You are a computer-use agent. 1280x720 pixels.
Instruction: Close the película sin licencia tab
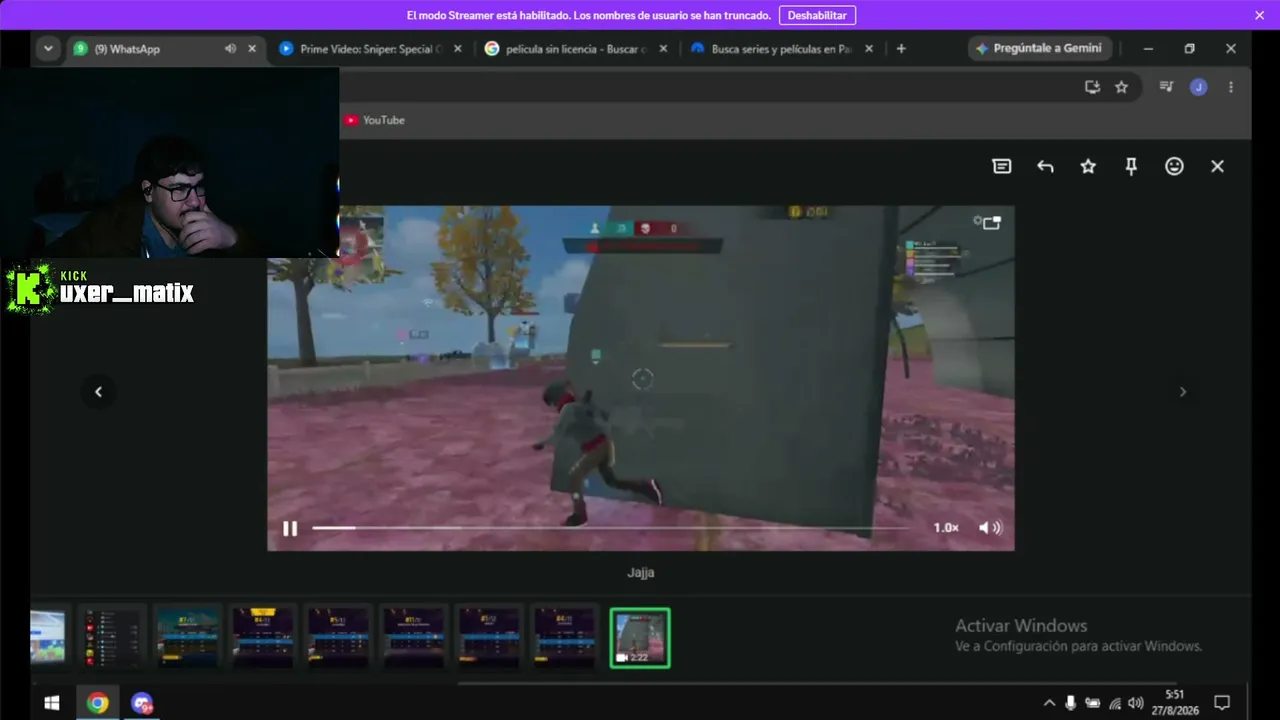click(x=663, y=49)
